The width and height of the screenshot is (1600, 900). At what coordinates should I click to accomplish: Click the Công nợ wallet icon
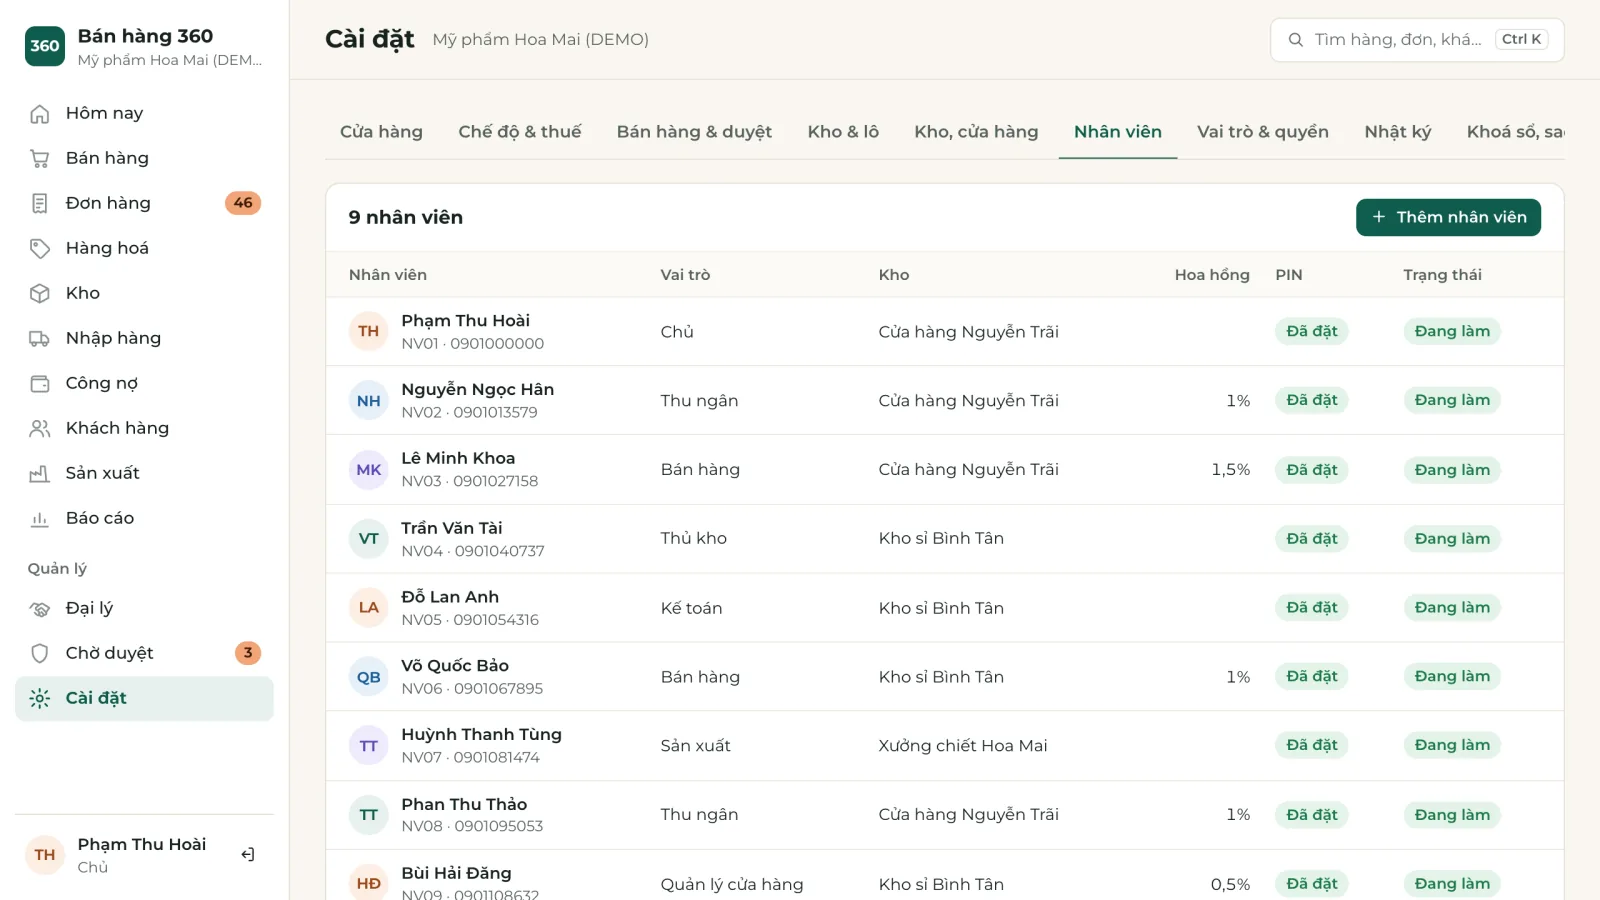pos(40,384)
